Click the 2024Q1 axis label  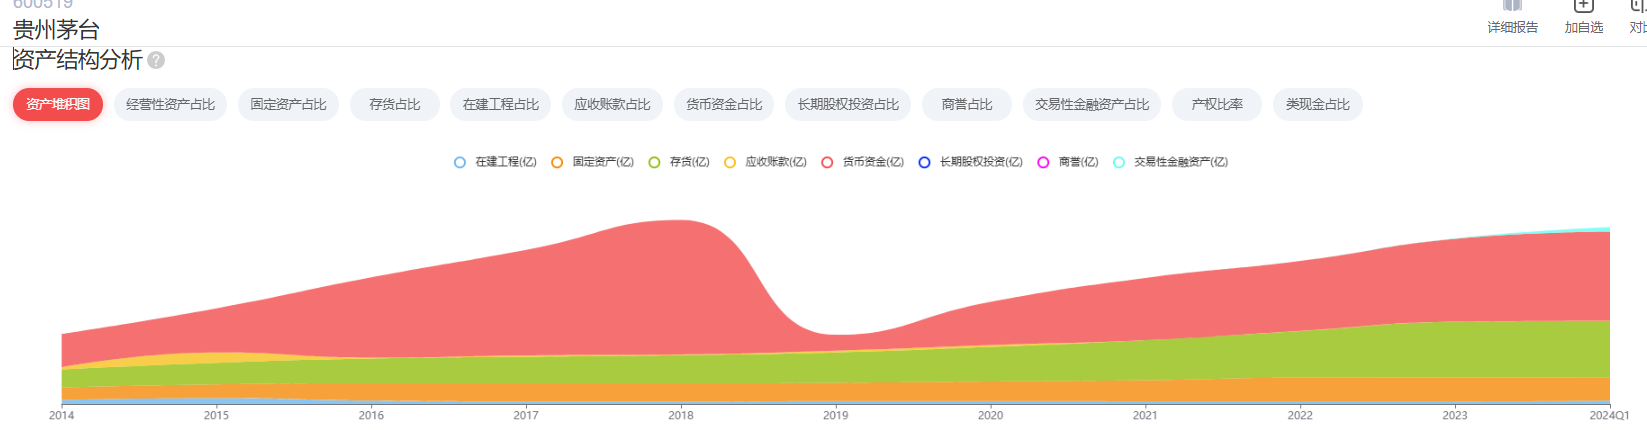click(x=1610, y=415)
